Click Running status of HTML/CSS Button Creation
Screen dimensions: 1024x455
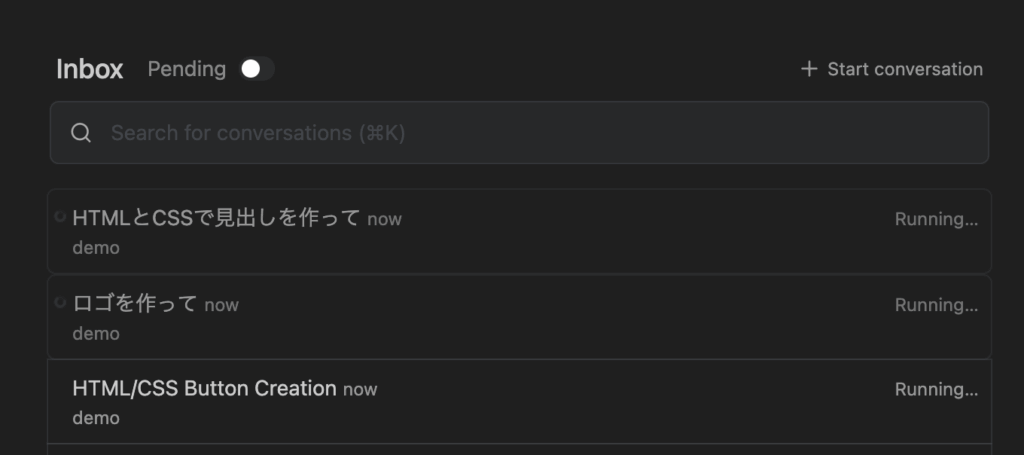(936, 389)
